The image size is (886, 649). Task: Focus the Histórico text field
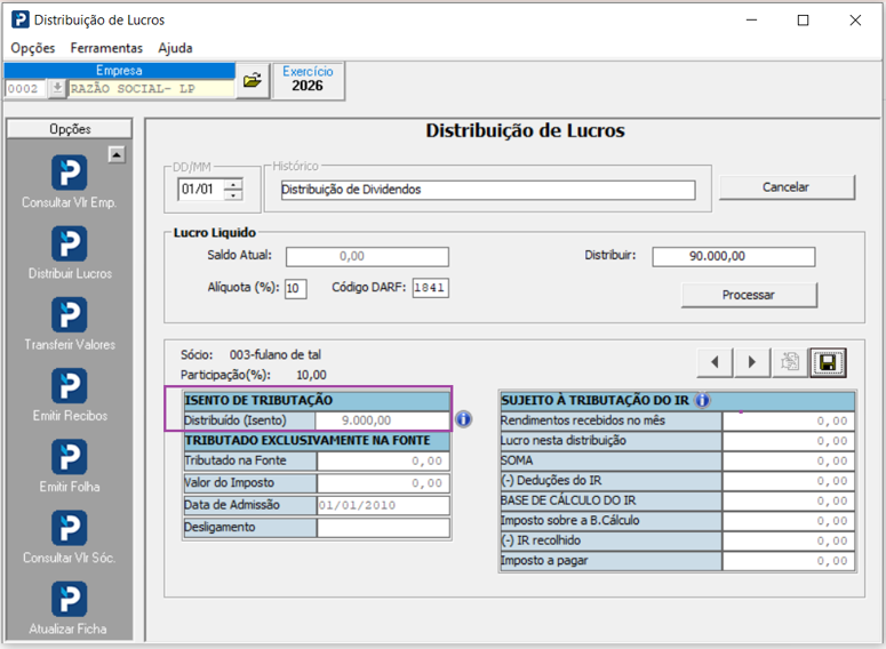click(488, 190)
